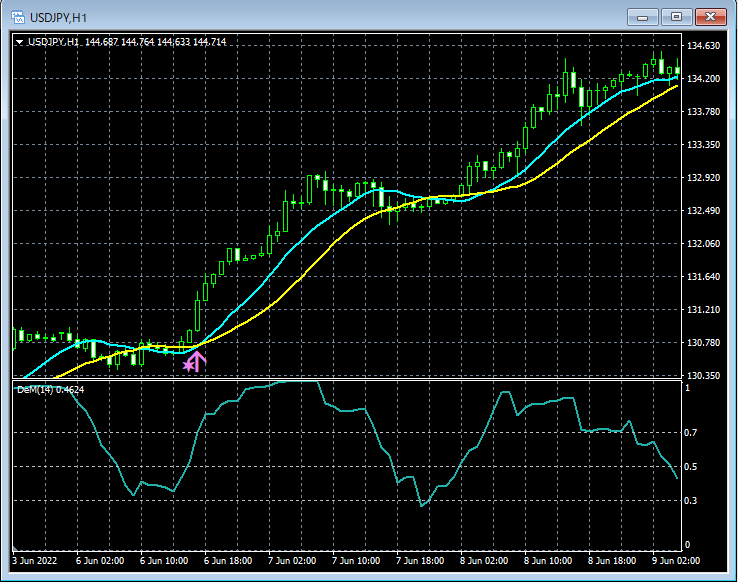The image size is (739, 582).
Task: Select the pink star marker beside the arrow
Action: pyautogui.click(x=187, y=366)
